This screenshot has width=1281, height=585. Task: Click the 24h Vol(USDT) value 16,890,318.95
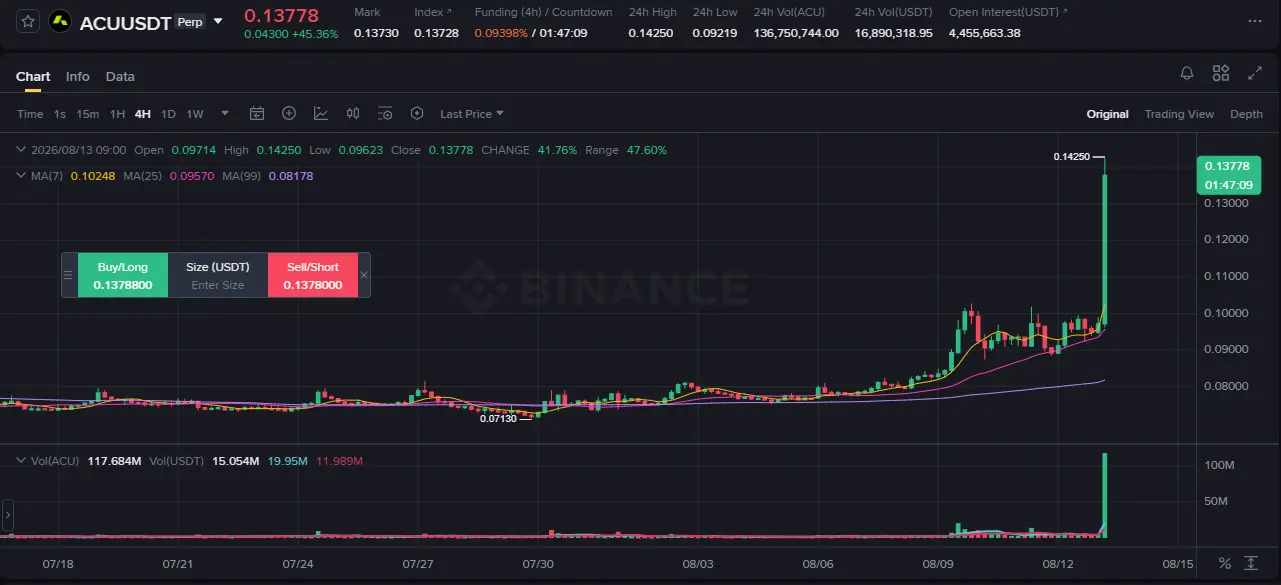(893, 33)
